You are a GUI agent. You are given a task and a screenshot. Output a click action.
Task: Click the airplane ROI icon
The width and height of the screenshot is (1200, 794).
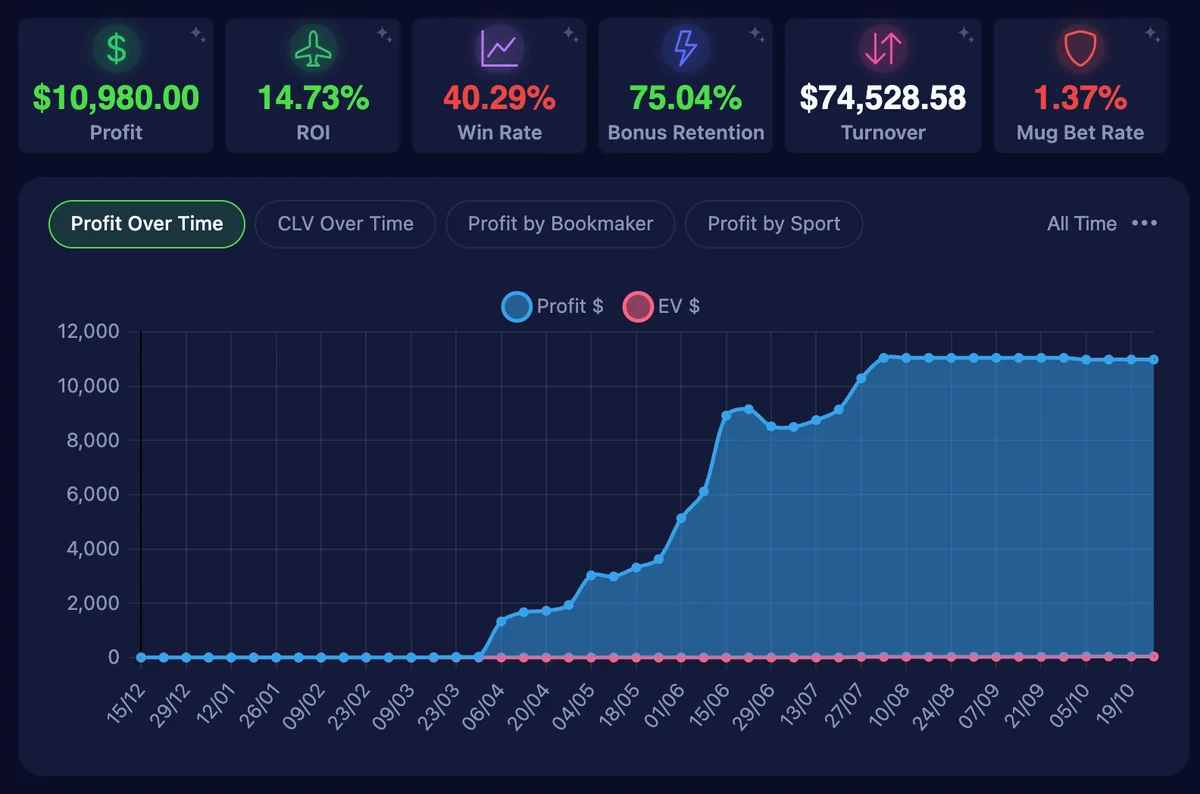click(313, 48)
